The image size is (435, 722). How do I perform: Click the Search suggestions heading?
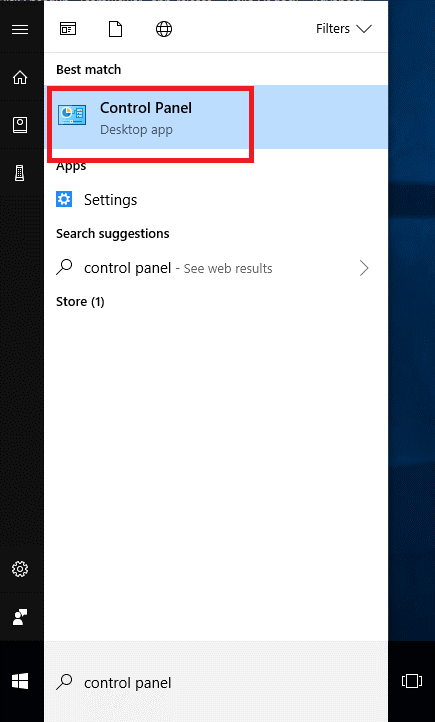[x=113, y=234]
